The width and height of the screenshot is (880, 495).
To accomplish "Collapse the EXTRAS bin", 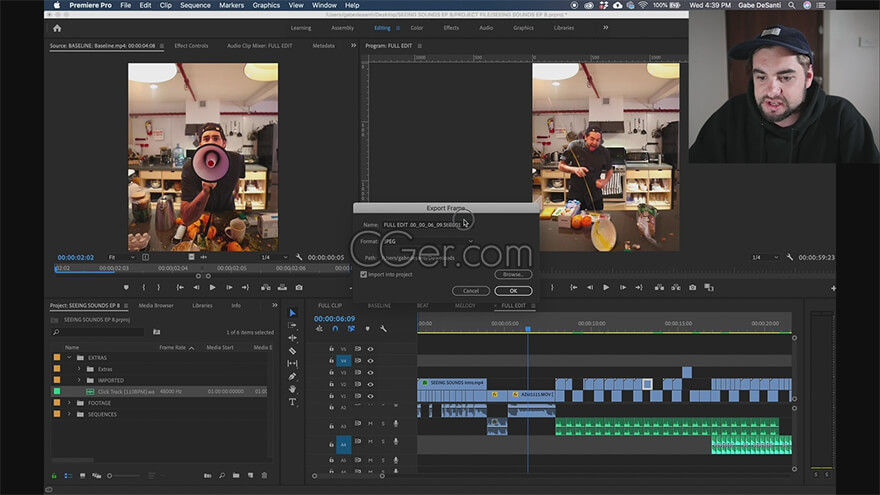I will pos(69,358).
